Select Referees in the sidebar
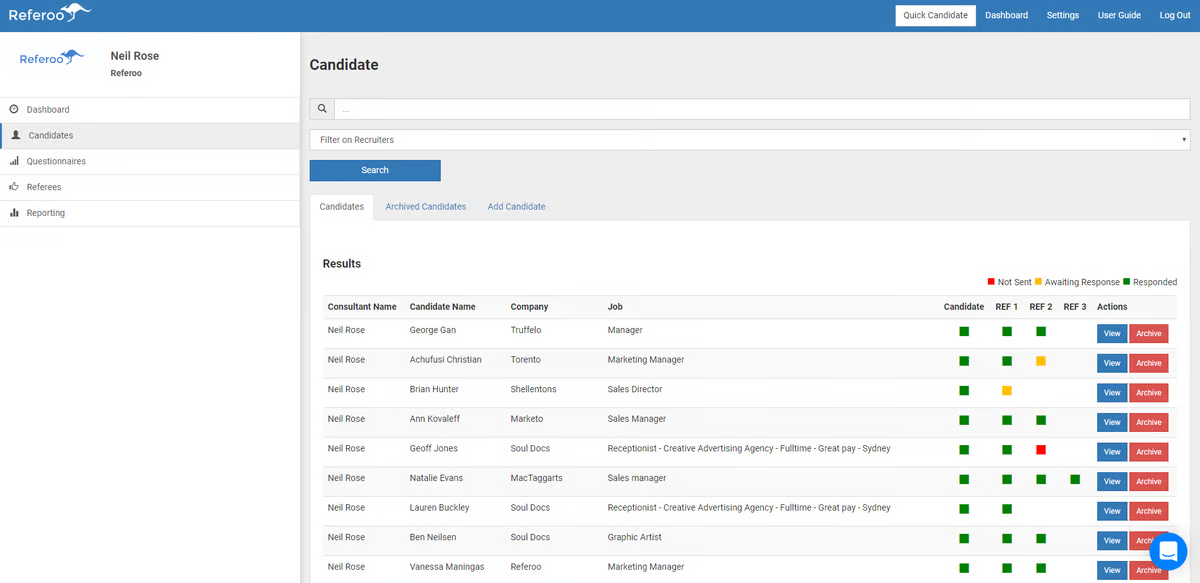 point(150,187)
